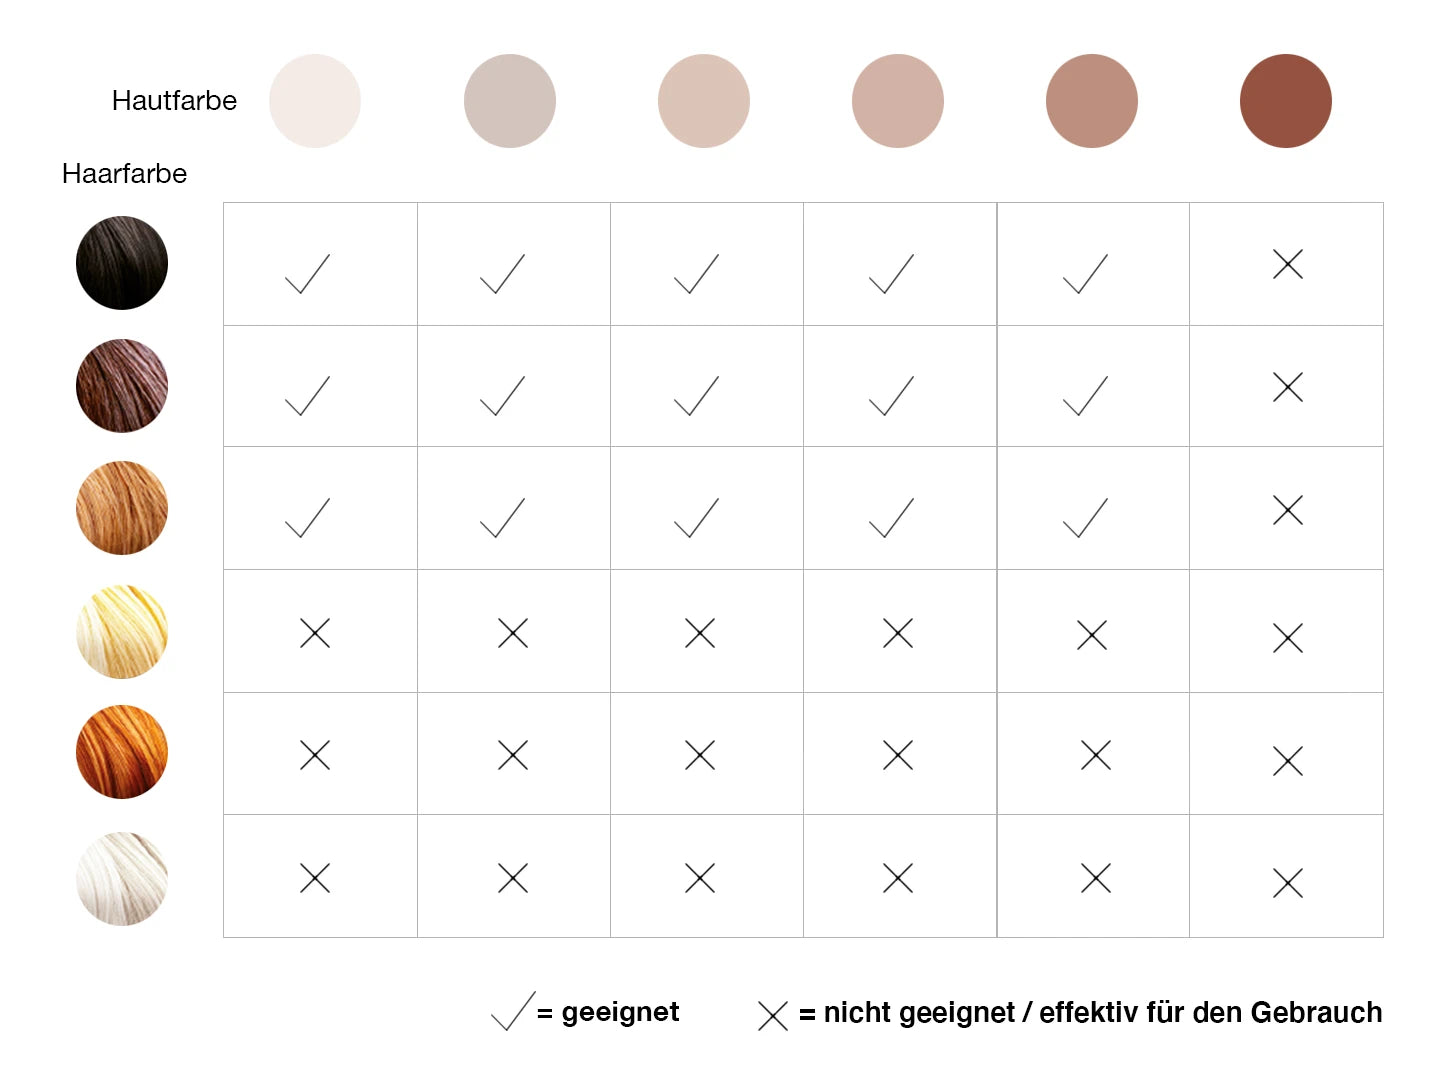Click the X for red hair, darkest skin
The image size is (1440, 1080).
click(1287, 761)
